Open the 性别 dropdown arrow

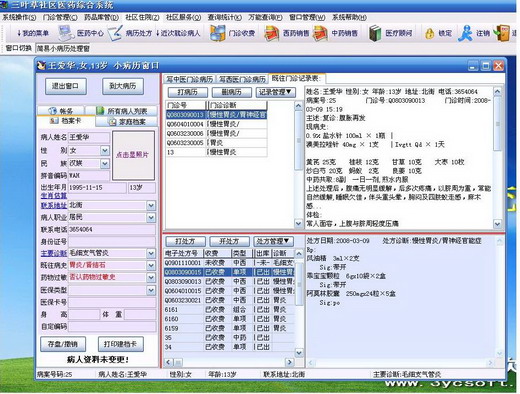click(x=105, y=151)
